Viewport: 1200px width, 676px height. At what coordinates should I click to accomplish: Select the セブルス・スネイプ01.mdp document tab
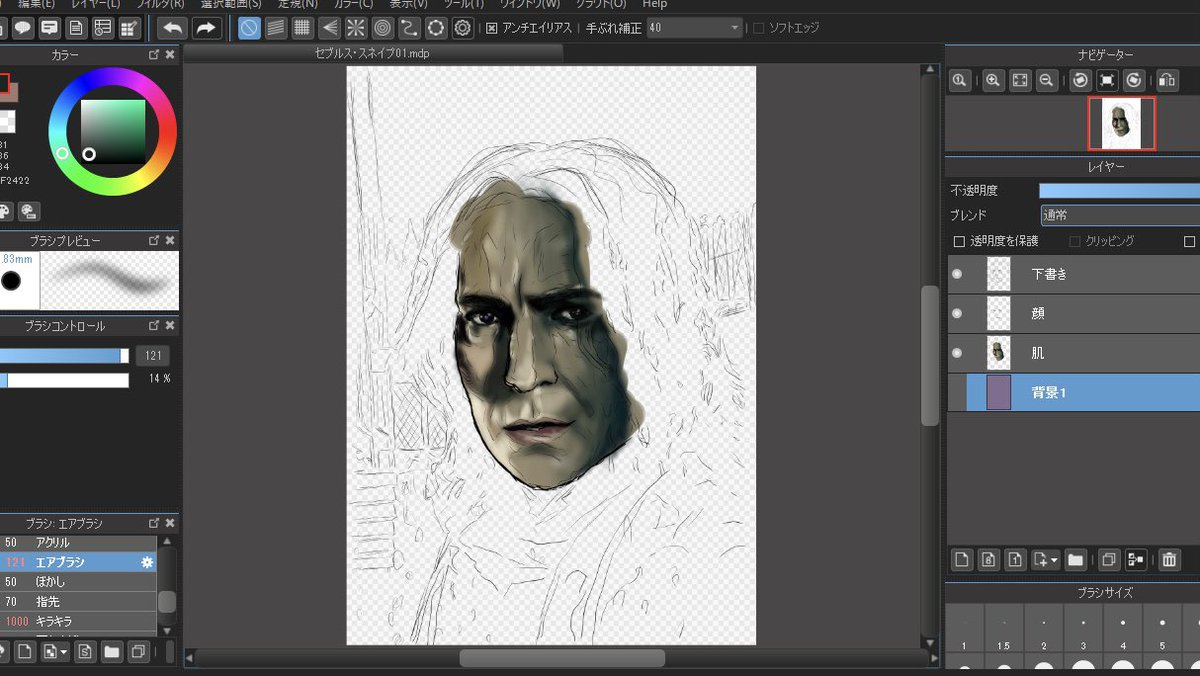click(x=373, y=53)
